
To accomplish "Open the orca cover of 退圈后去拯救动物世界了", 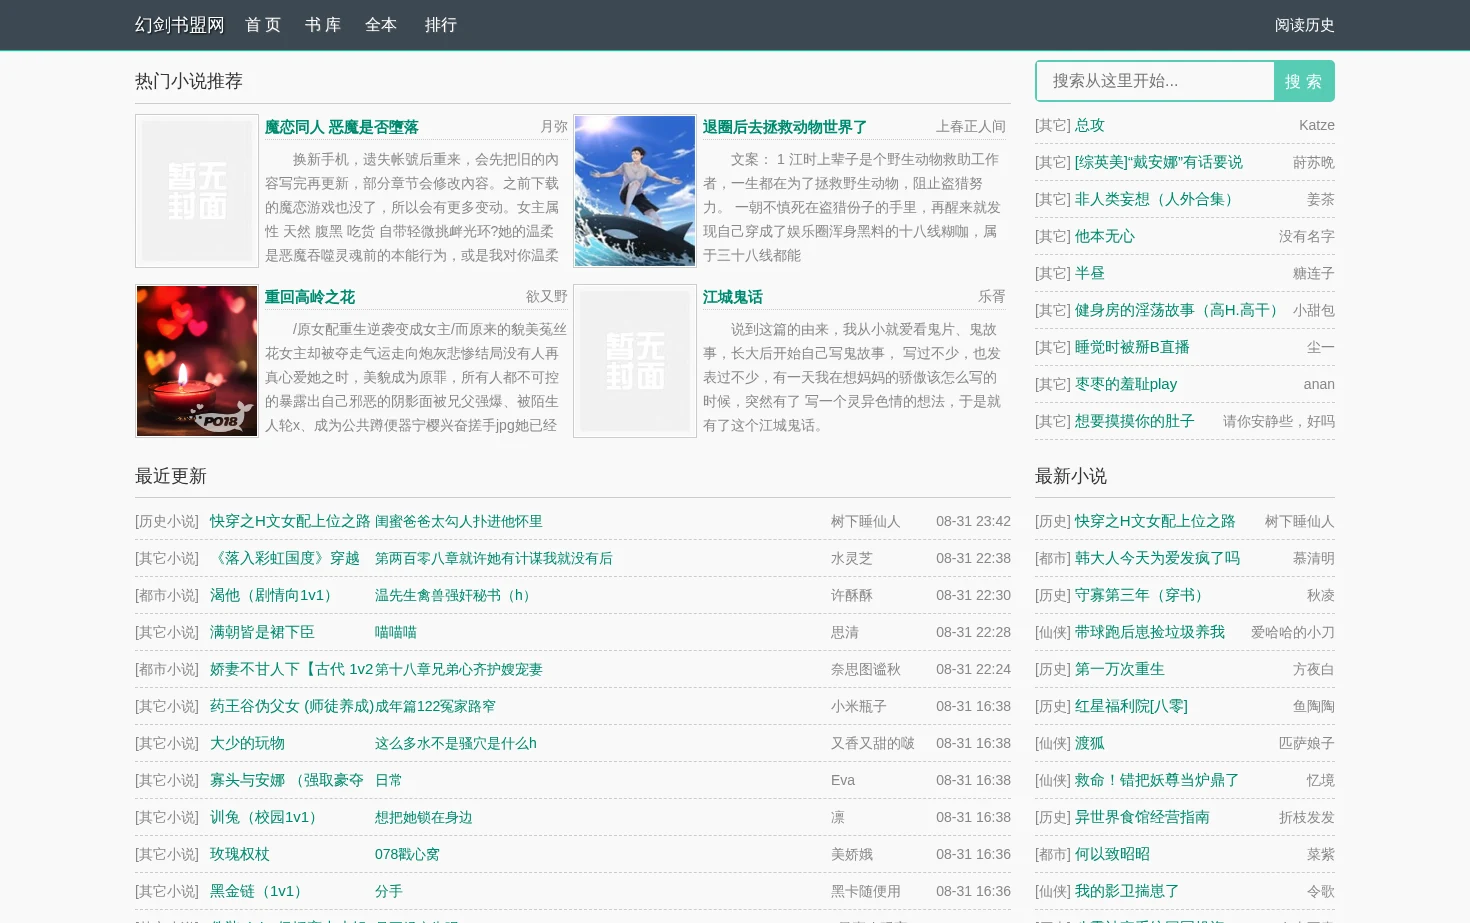I will (635, 191).
